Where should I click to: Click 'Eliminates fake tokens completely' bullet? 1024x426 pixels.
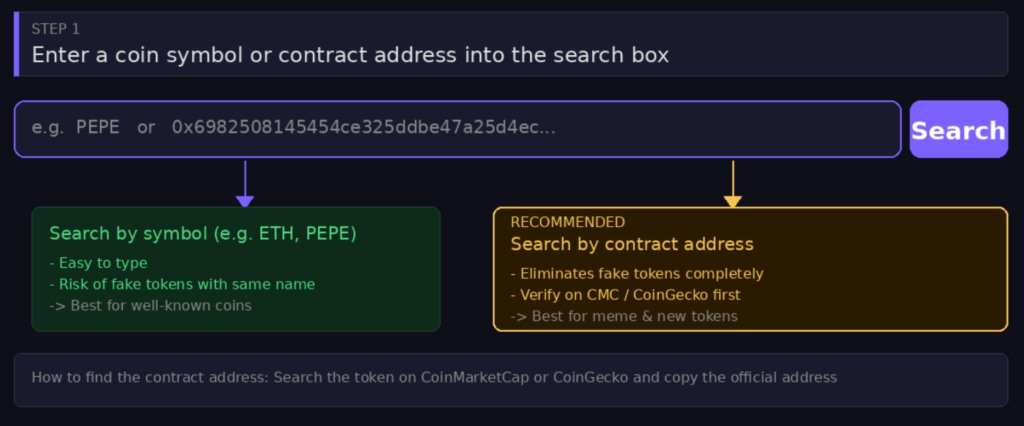pos(636,274)
